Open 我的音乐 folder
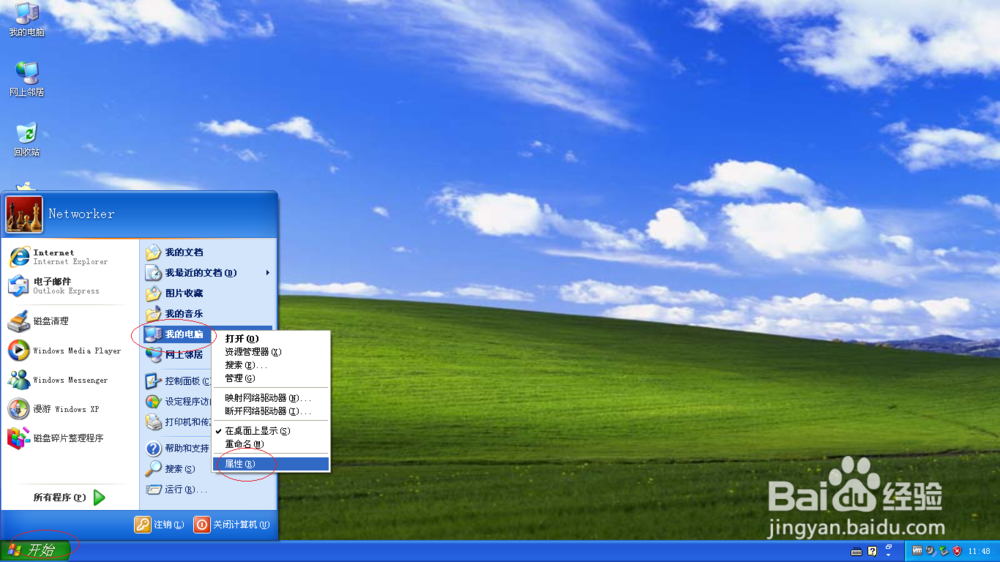This screenshot has height=562, width=1000. point(209,313)
